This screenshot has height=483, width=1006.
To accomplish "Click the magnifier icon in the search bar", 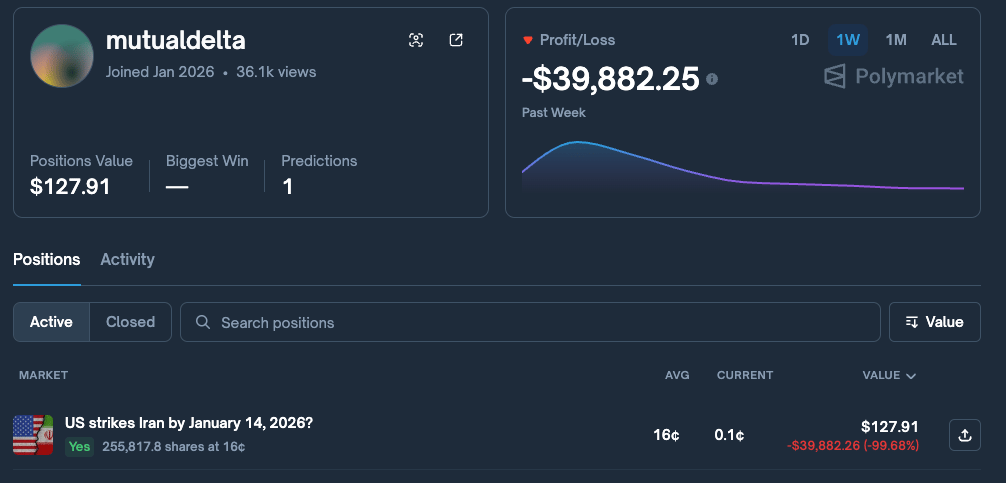I will (x=203, y=322).
